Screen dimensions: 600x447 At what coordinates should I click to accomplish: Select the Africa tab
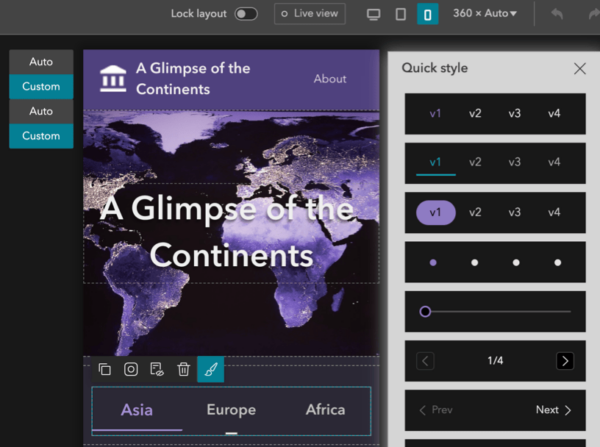click(x=325, y=410)
